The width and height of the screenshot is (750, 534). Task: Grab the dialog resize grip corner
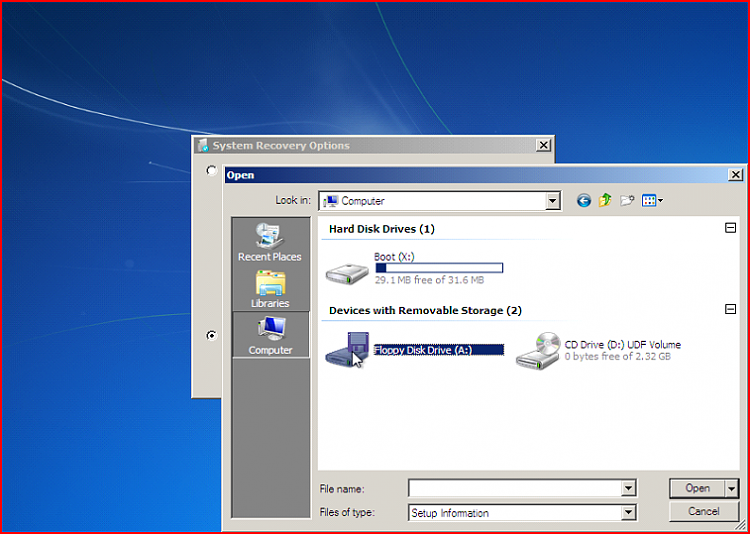pyautogui.click(x=739, y=525)
